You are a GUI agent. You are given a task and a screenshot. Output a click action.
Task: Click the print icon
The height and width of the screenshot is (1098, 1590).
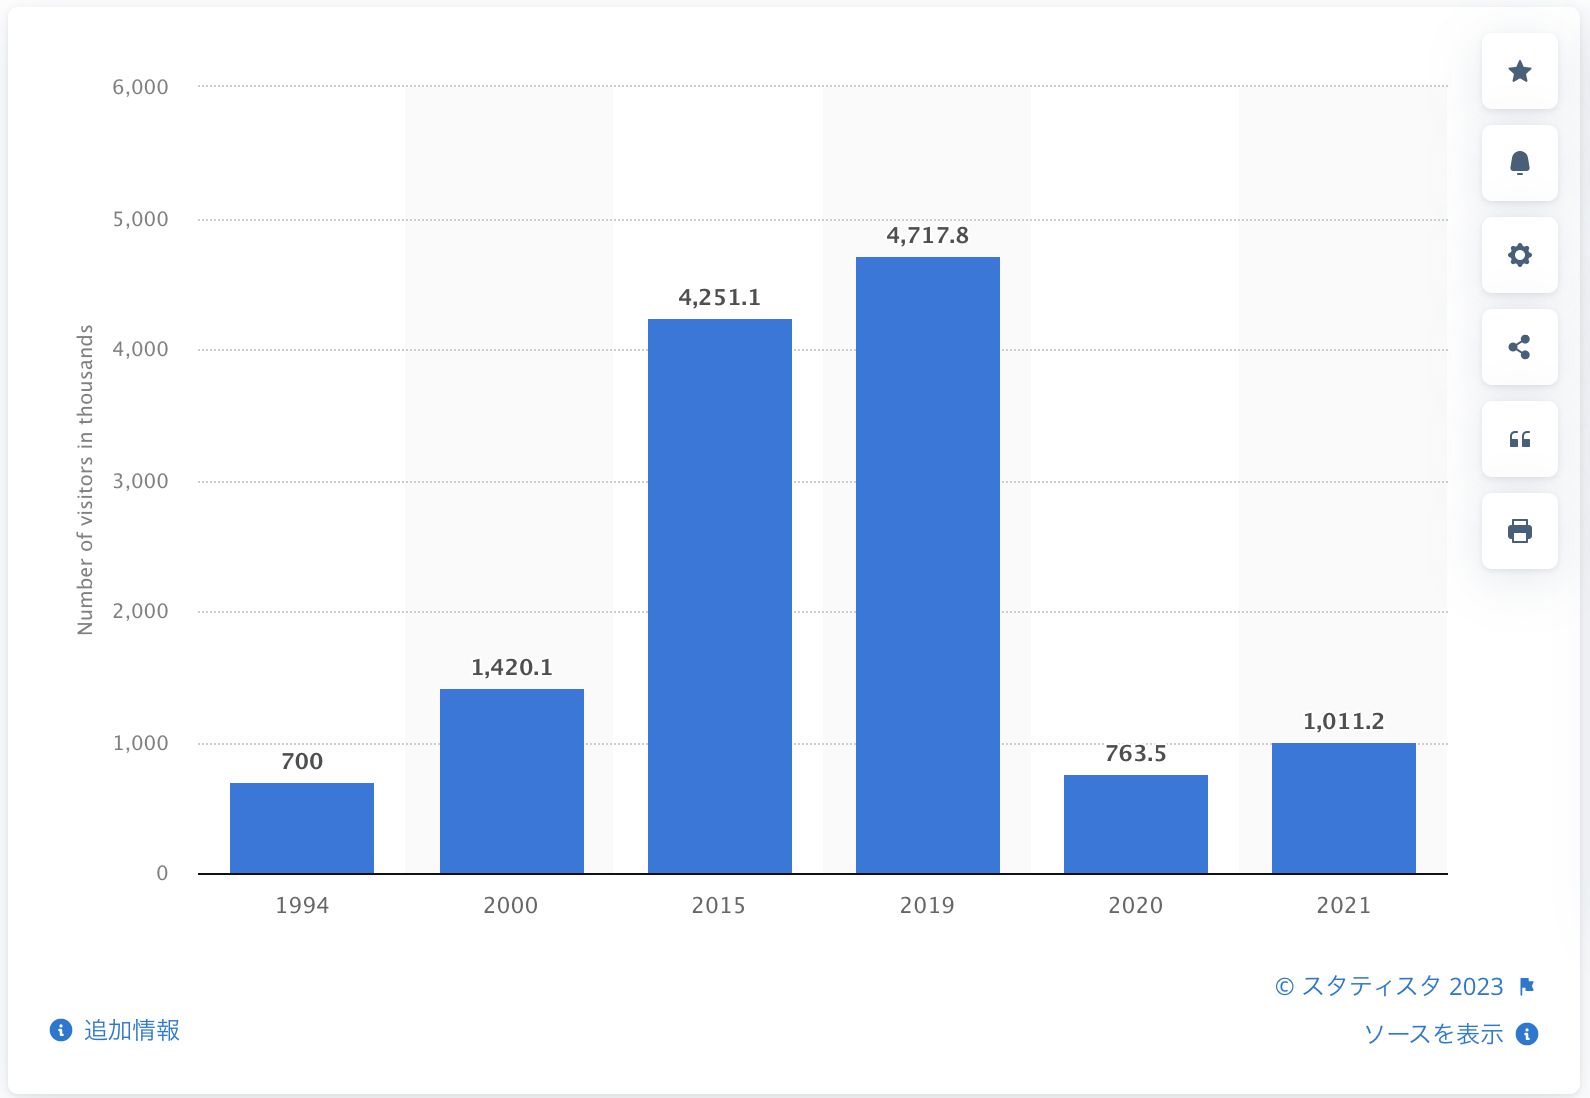(x=1519, y=531)
